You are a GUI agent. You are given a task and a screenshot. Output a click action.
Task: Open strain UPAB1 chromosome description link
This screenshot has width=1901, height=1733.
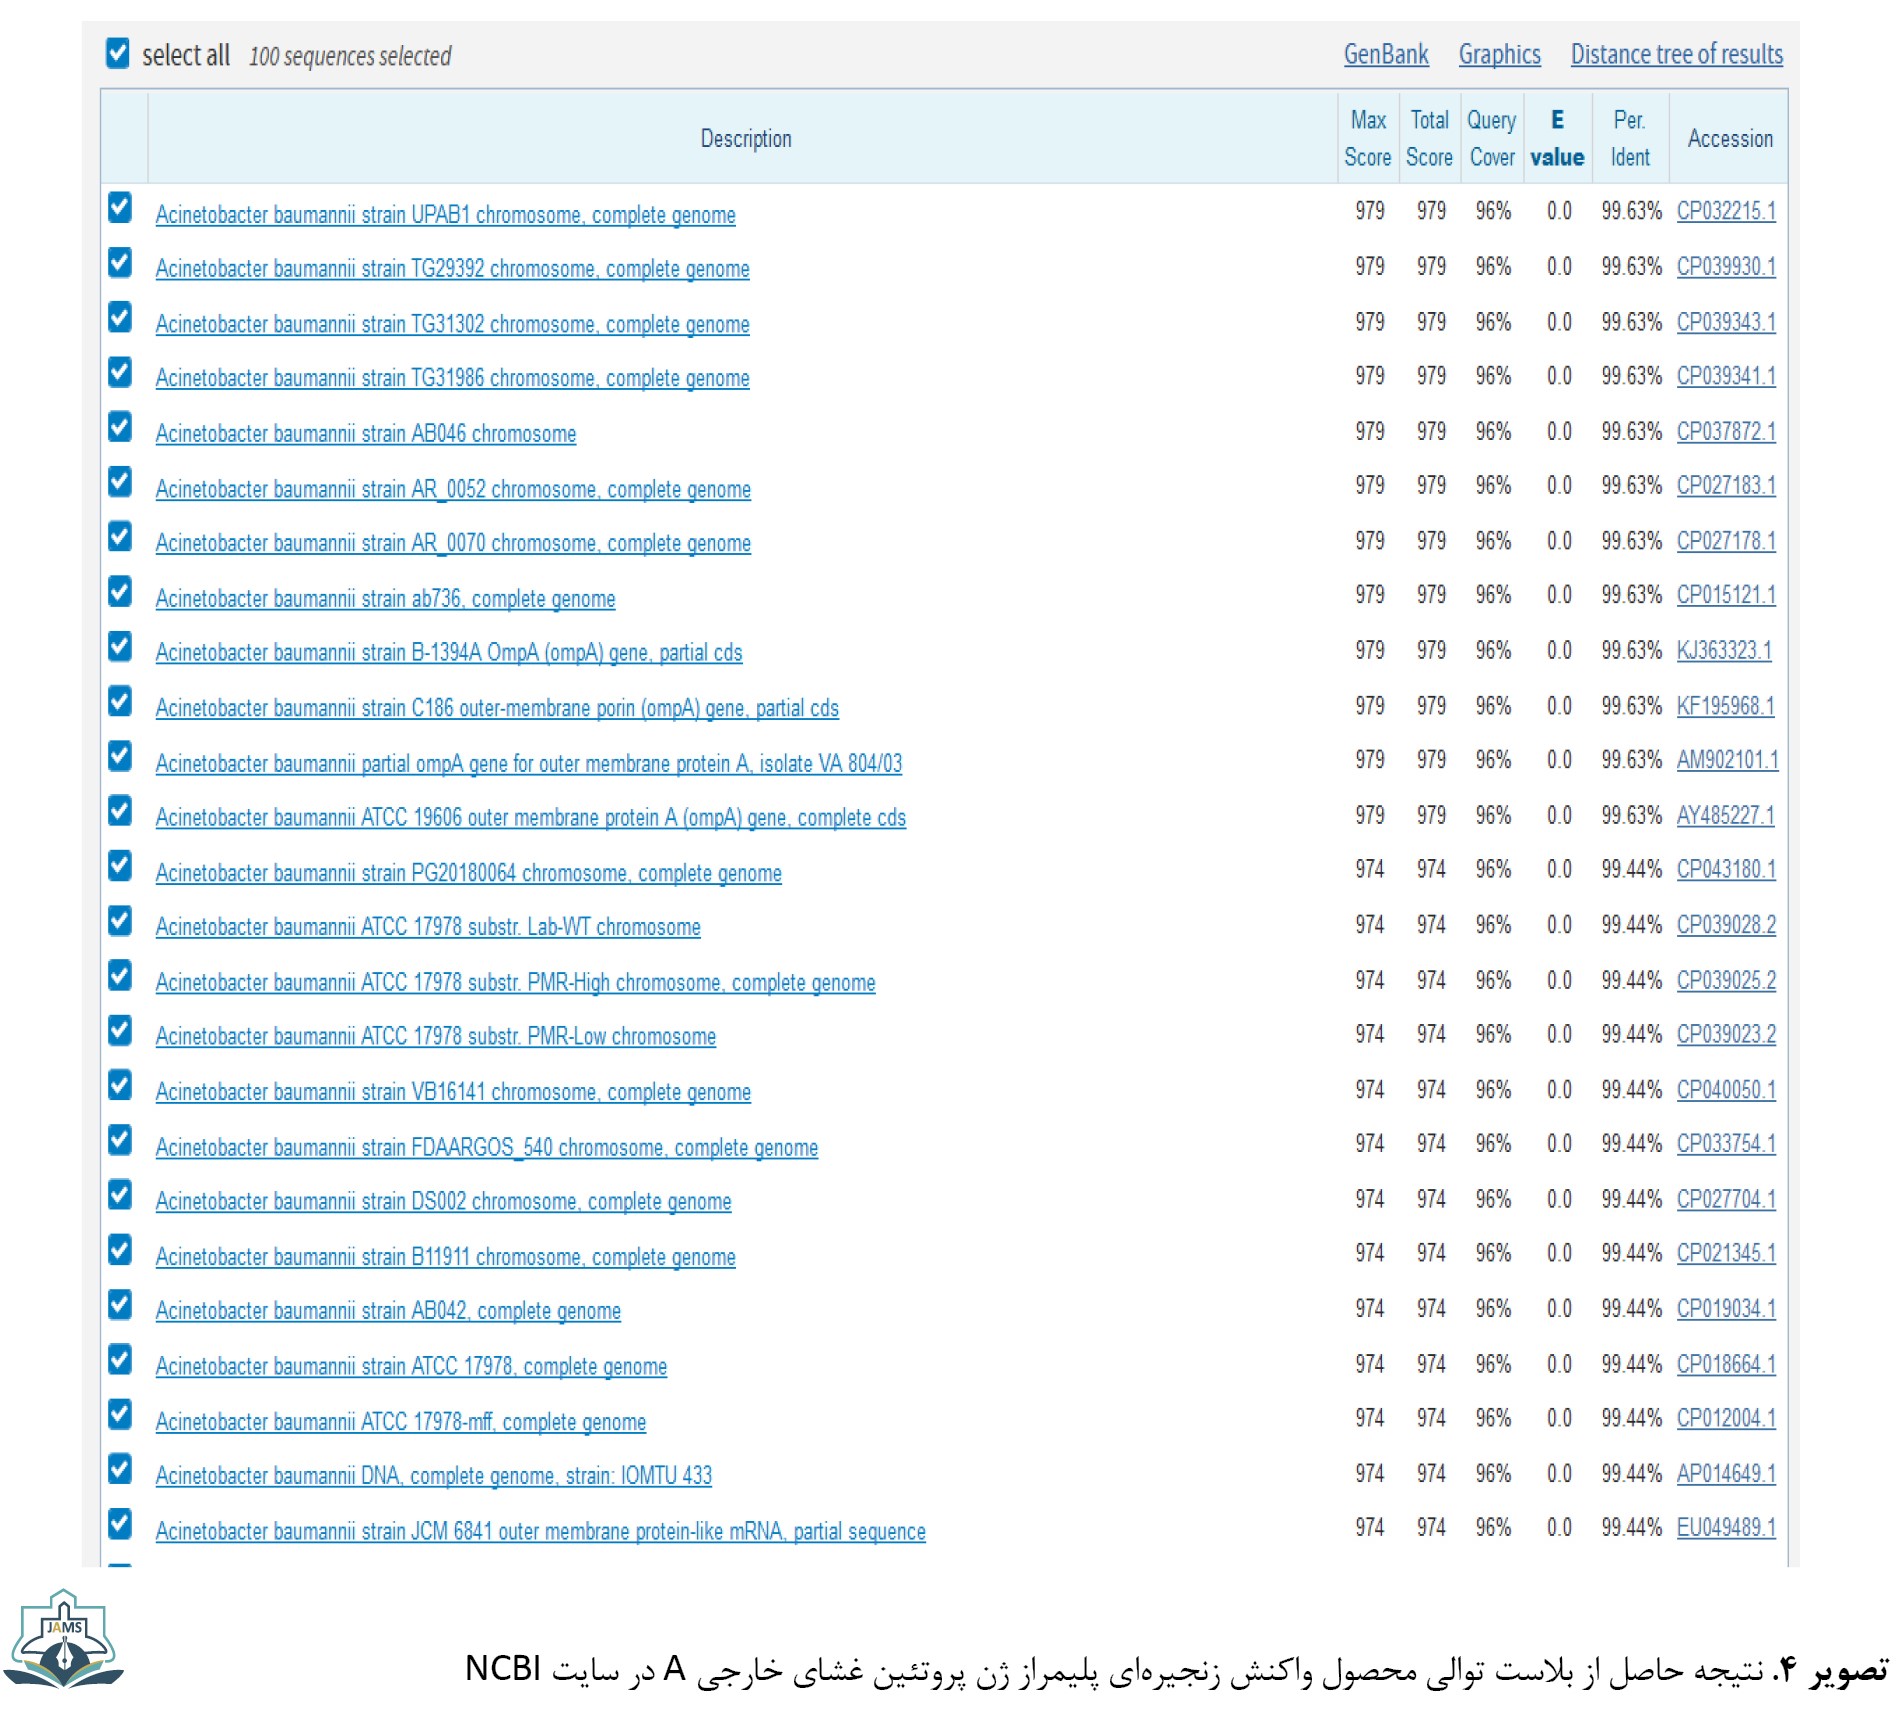coord(446,215)
